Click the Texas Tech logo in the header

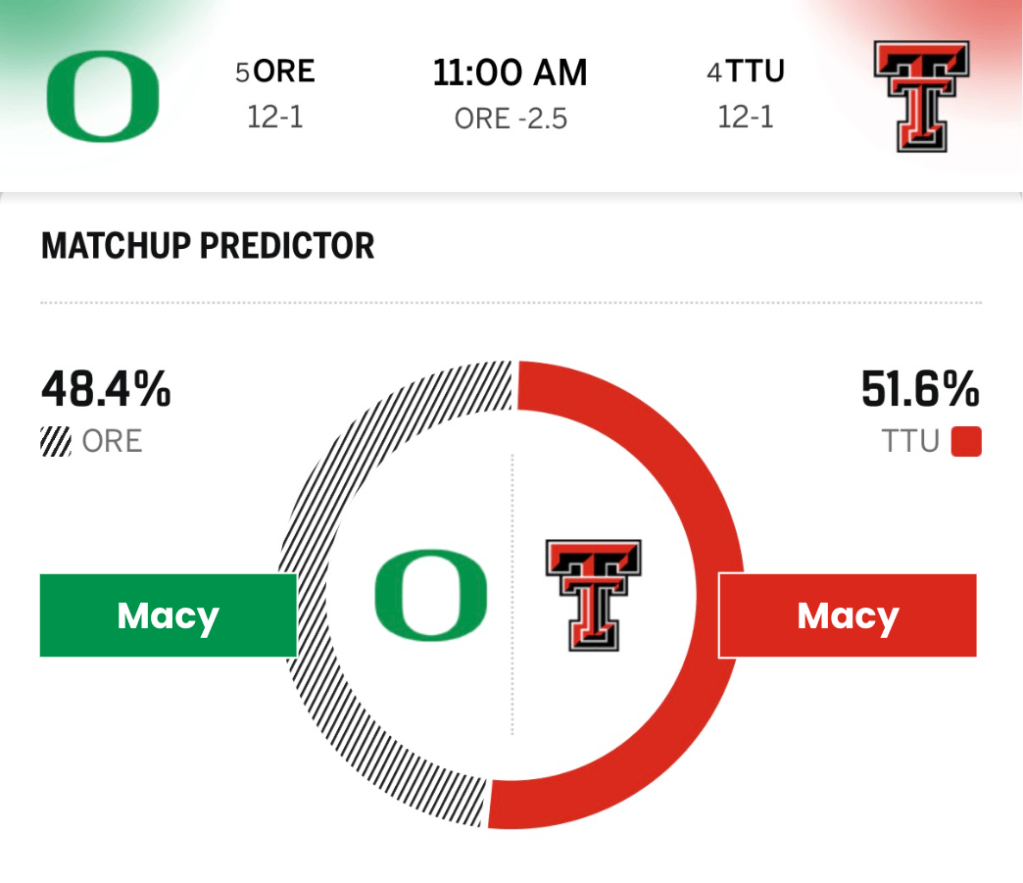pos(921,96)
